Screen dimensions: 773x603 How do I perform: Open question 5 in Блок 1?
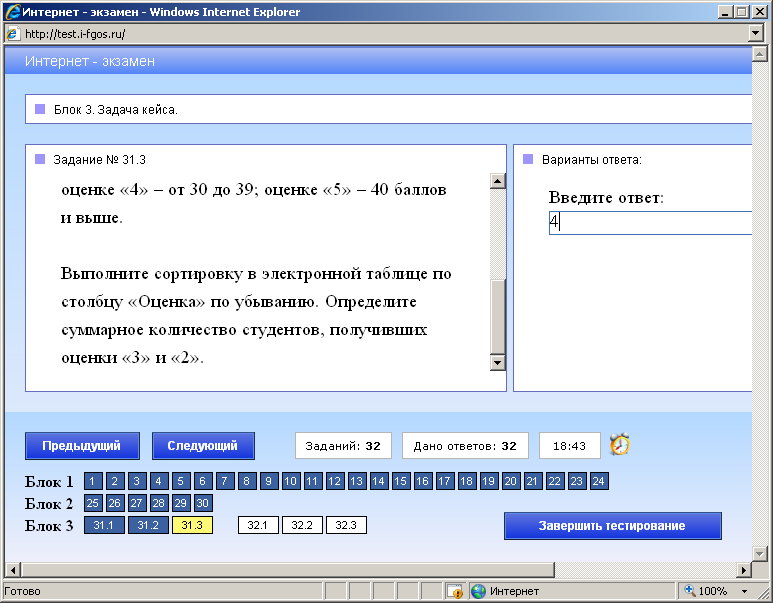pyautogui.click(x=181, y=481)
